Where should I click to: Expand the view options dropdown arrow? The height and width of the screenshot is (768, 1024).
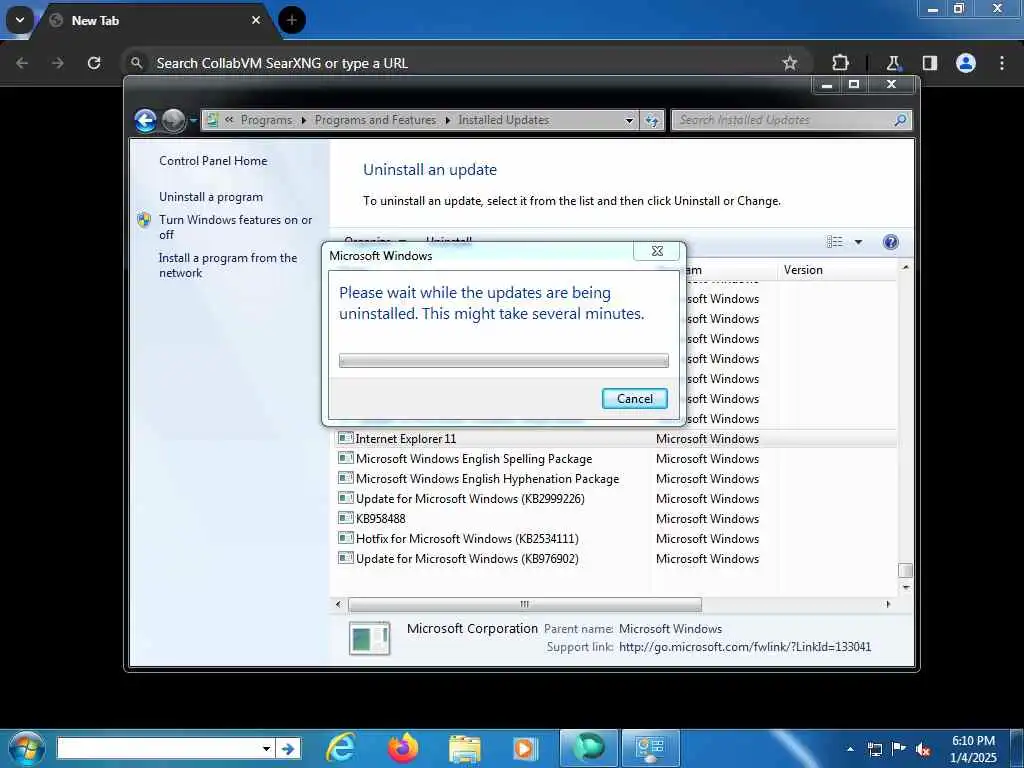tap(858, 242)
